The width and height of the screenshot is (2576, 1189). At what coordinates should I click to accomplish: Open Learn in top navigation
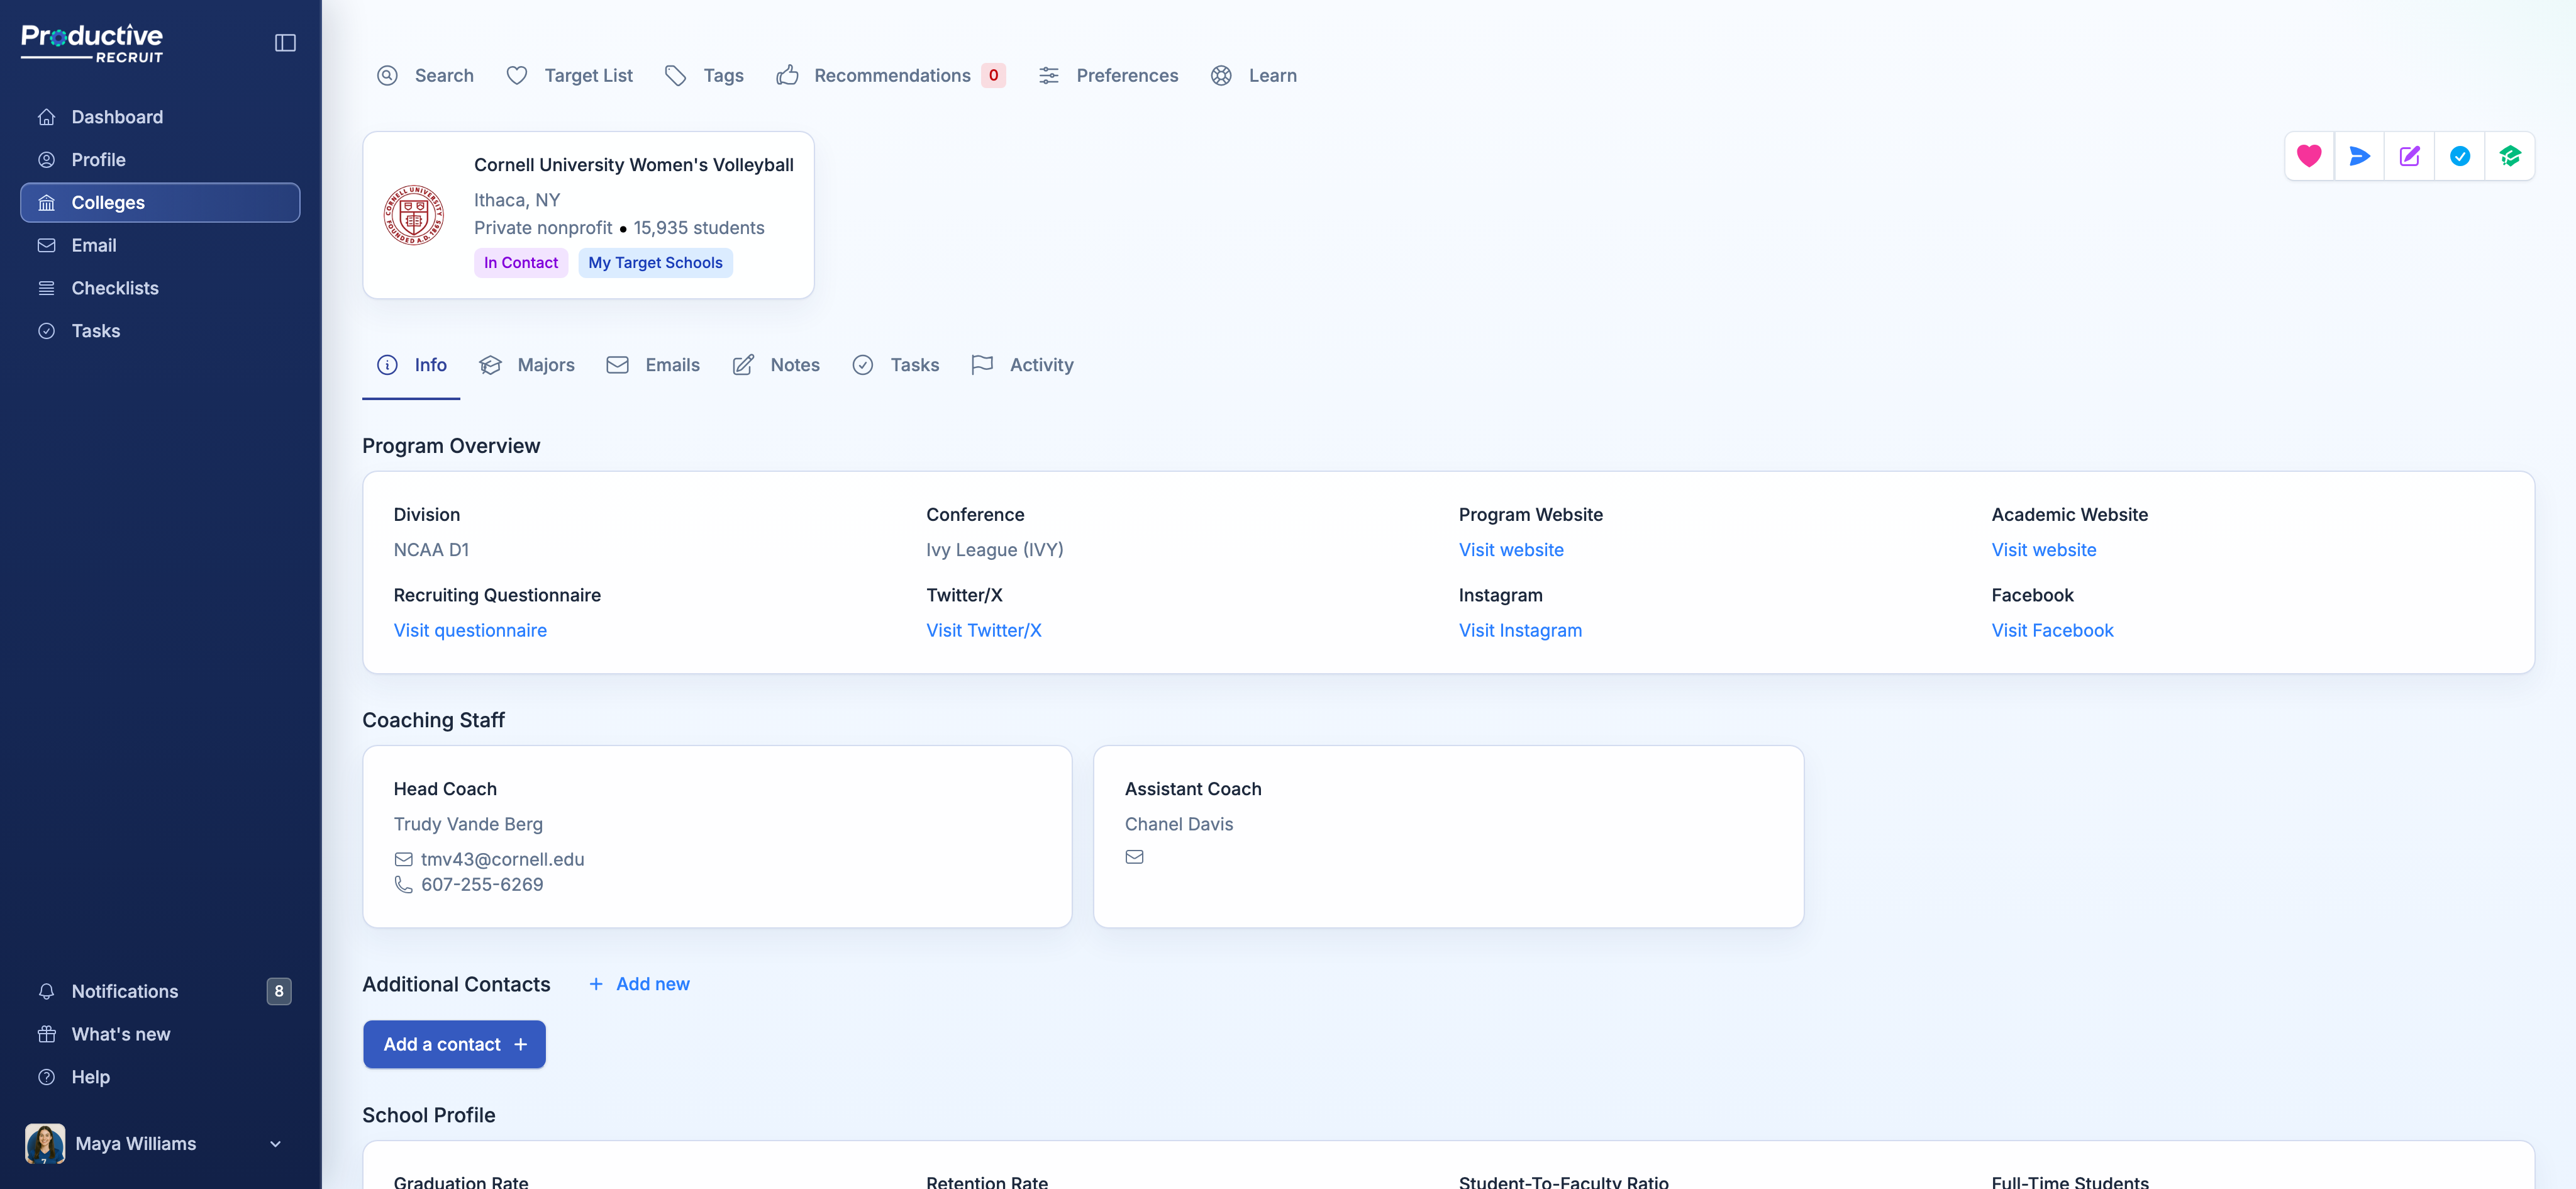[x=1253, y=75]
